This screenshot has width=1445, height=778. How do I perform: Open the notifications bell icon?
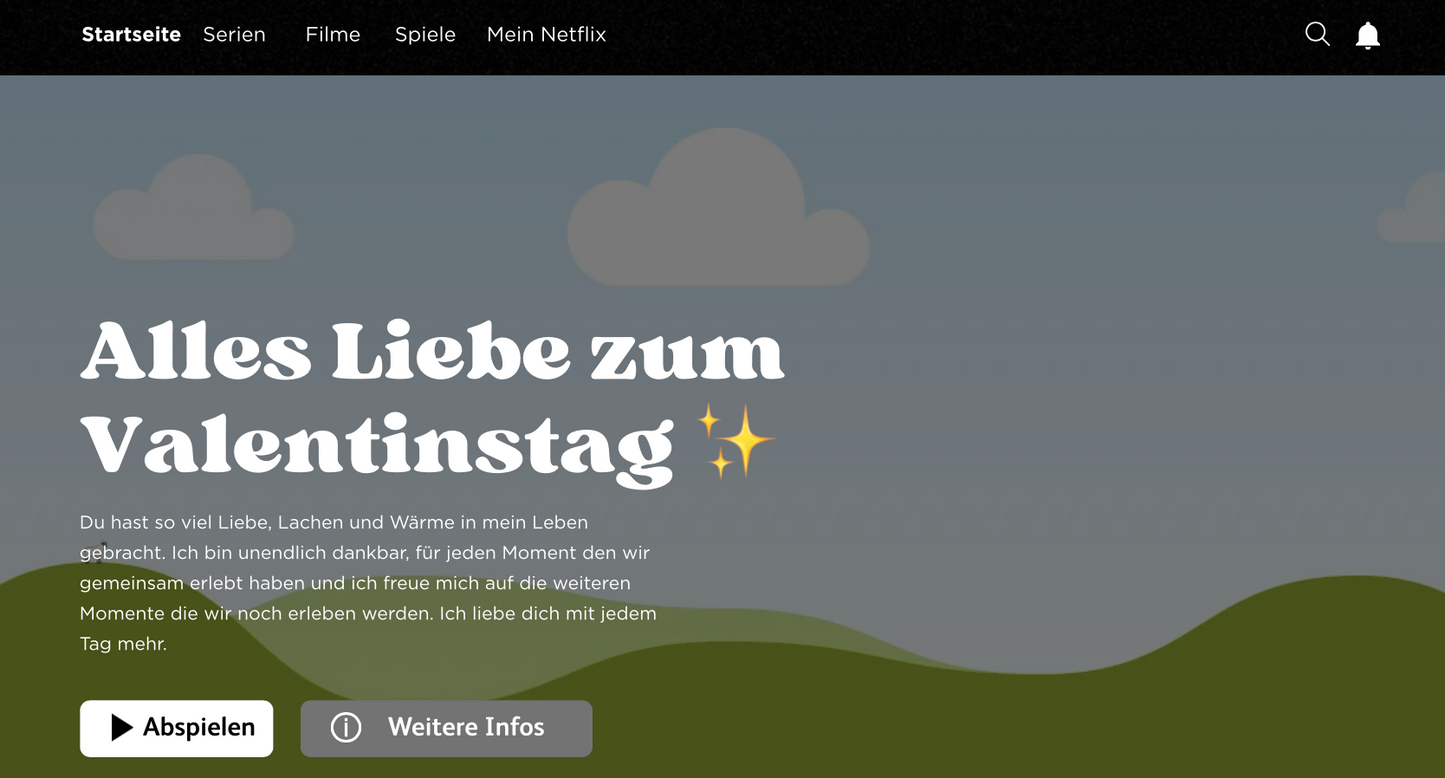pos(1368,34)
